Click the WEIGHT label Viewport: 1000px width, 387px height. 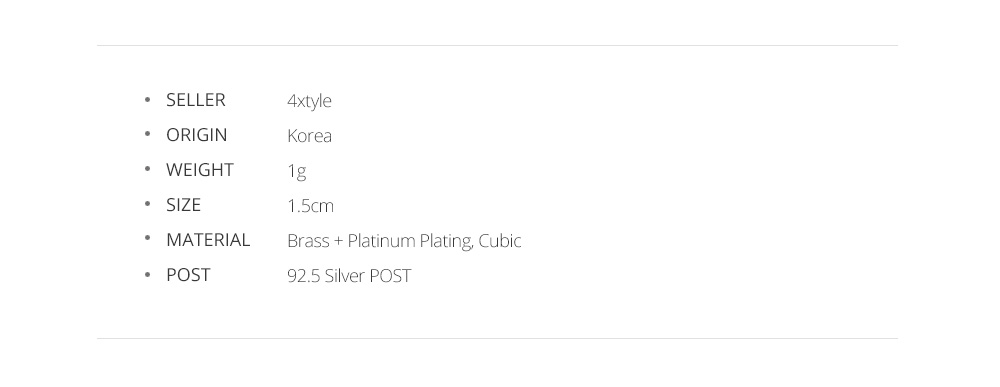(200, 170)
